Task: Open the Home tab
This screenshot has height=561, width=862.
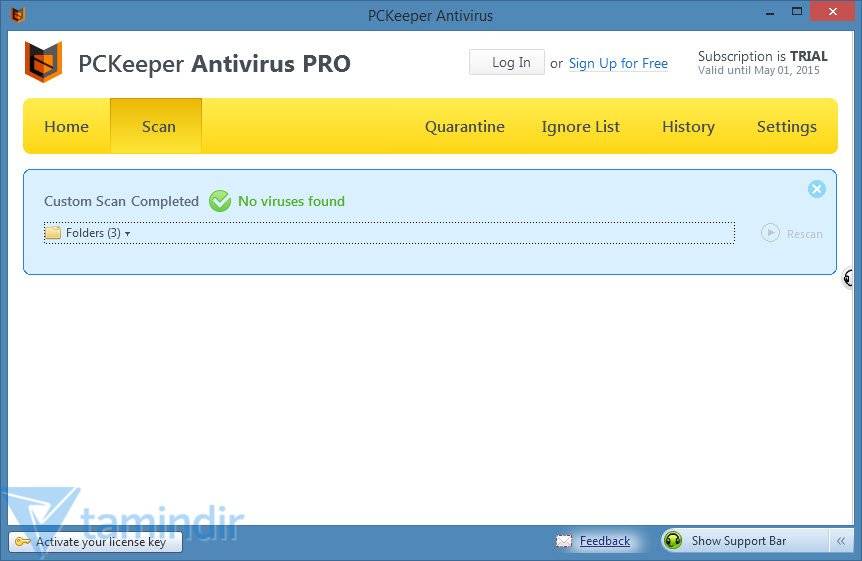Action: click(66, 127)
